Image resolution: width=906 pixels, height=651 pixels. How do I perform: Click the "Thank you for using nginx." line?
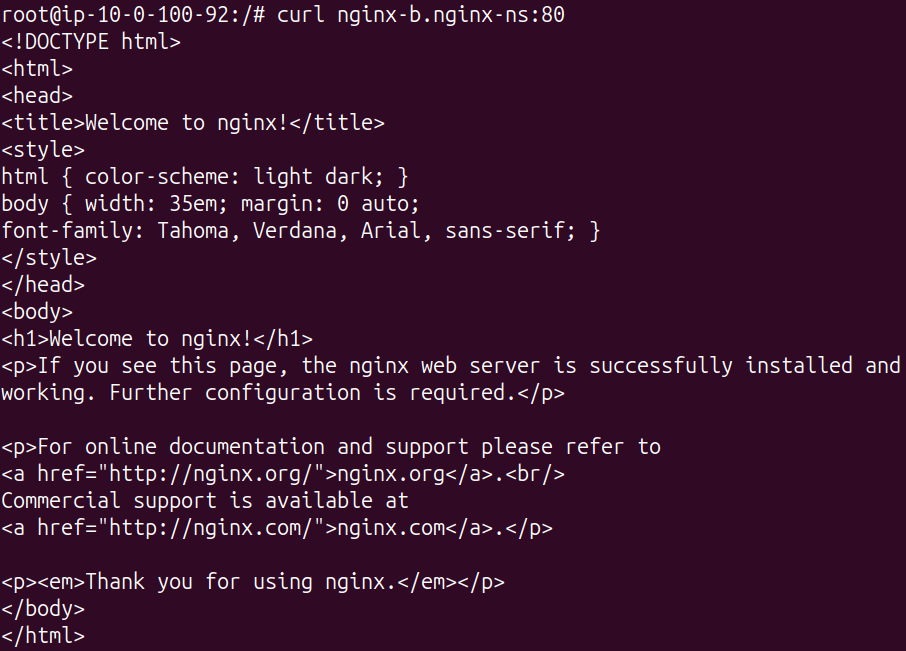[252, 582]
